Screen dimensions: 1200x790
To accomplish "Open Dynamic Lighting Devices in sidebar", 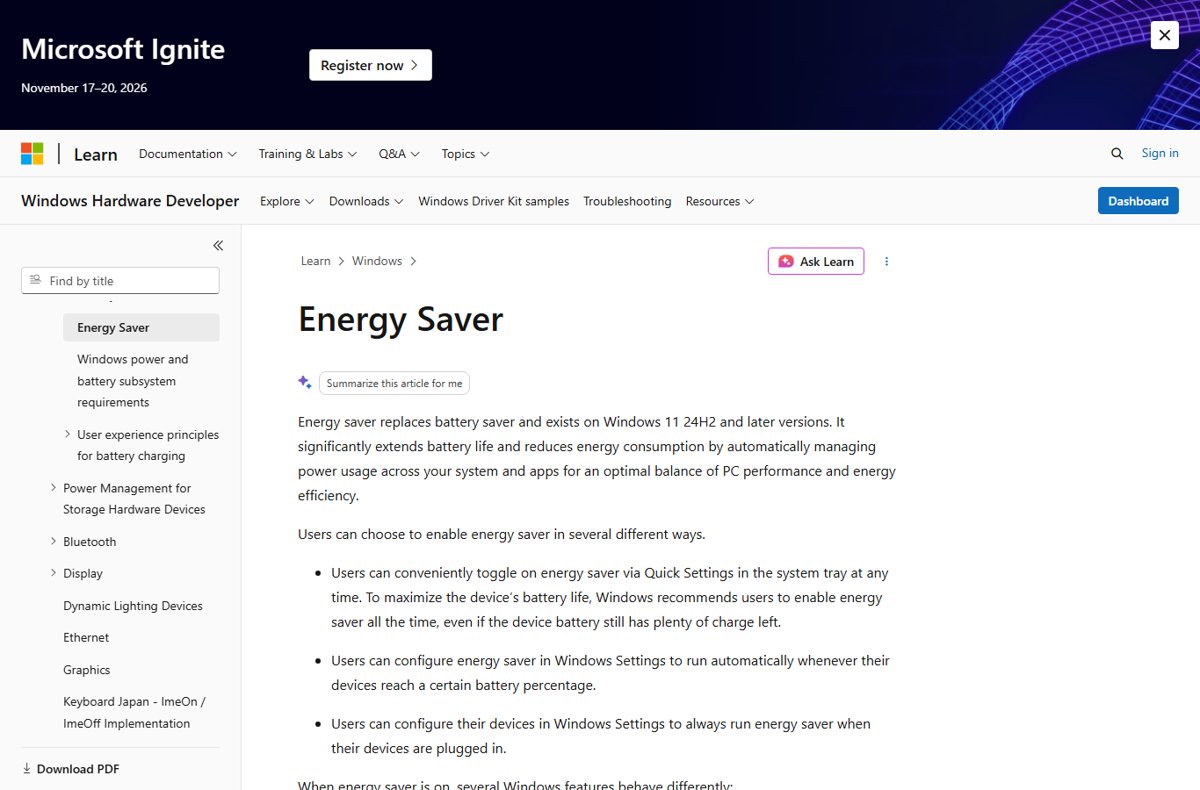I will pyautogui.click(x=133, y=606).
